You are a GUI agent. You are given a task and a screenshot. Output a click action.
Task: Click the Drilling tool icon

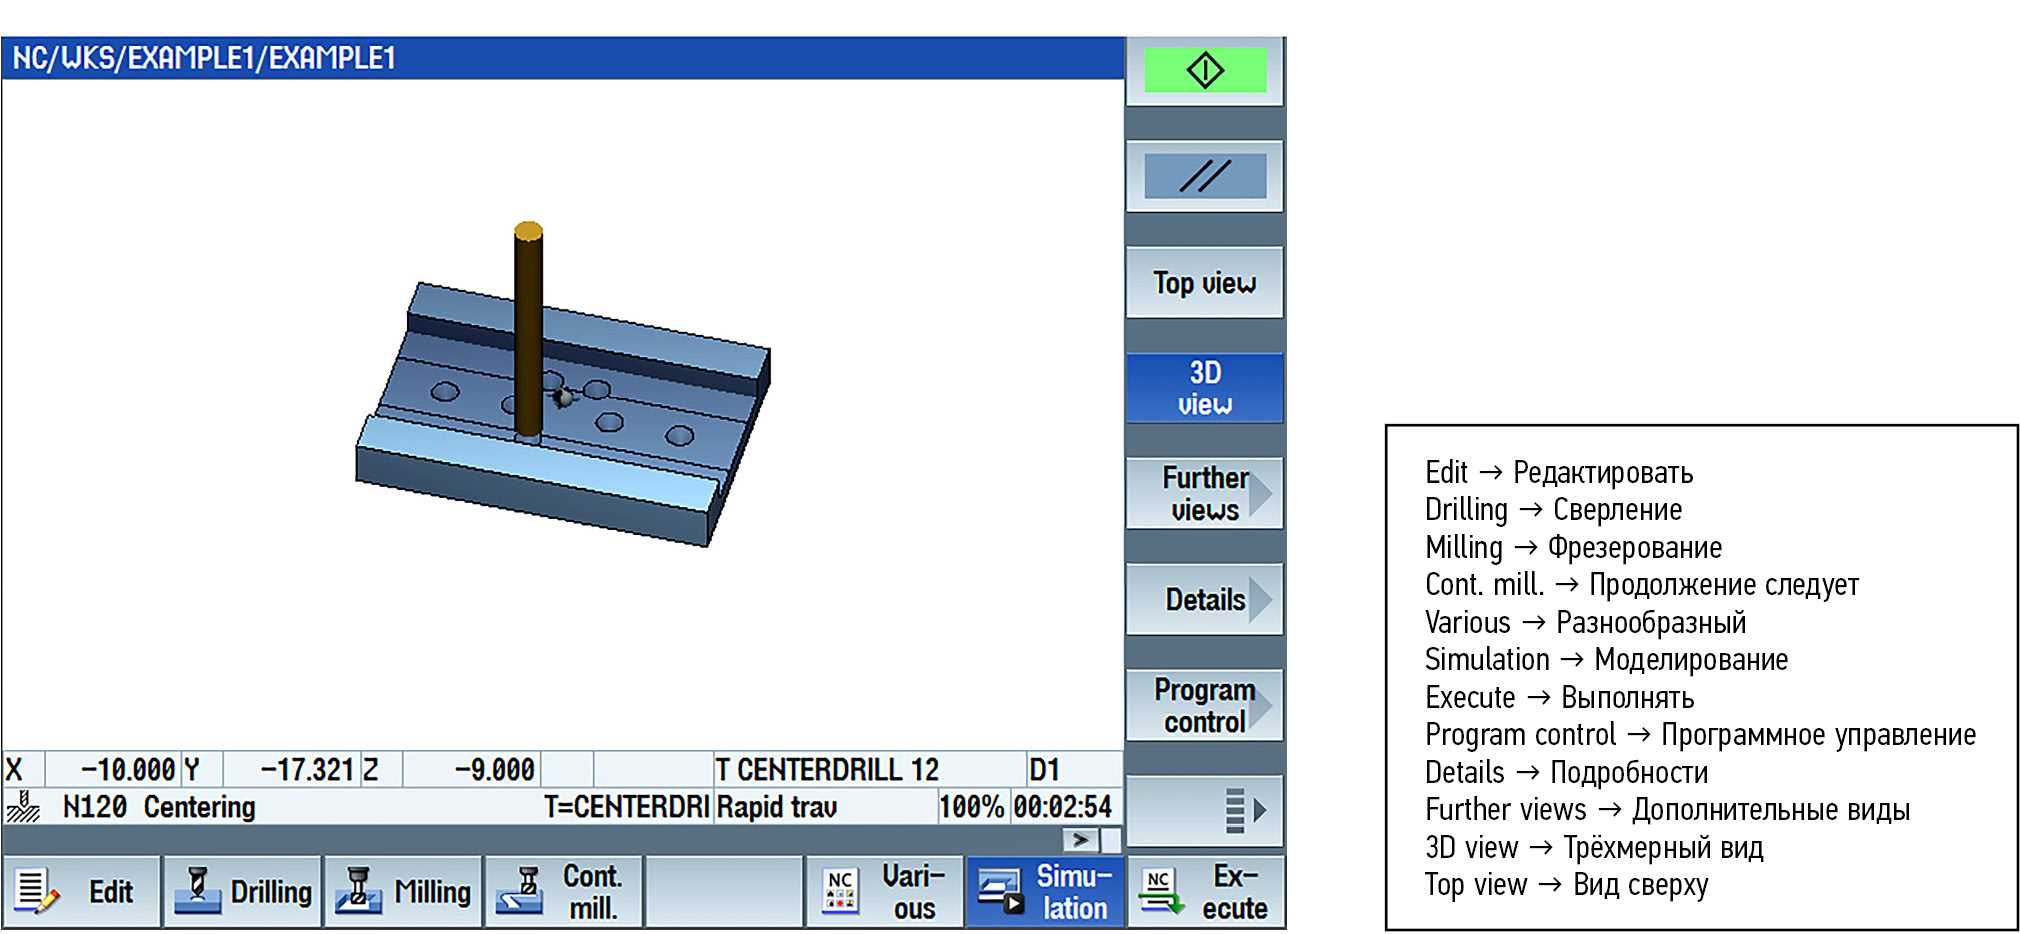[197, 890]
